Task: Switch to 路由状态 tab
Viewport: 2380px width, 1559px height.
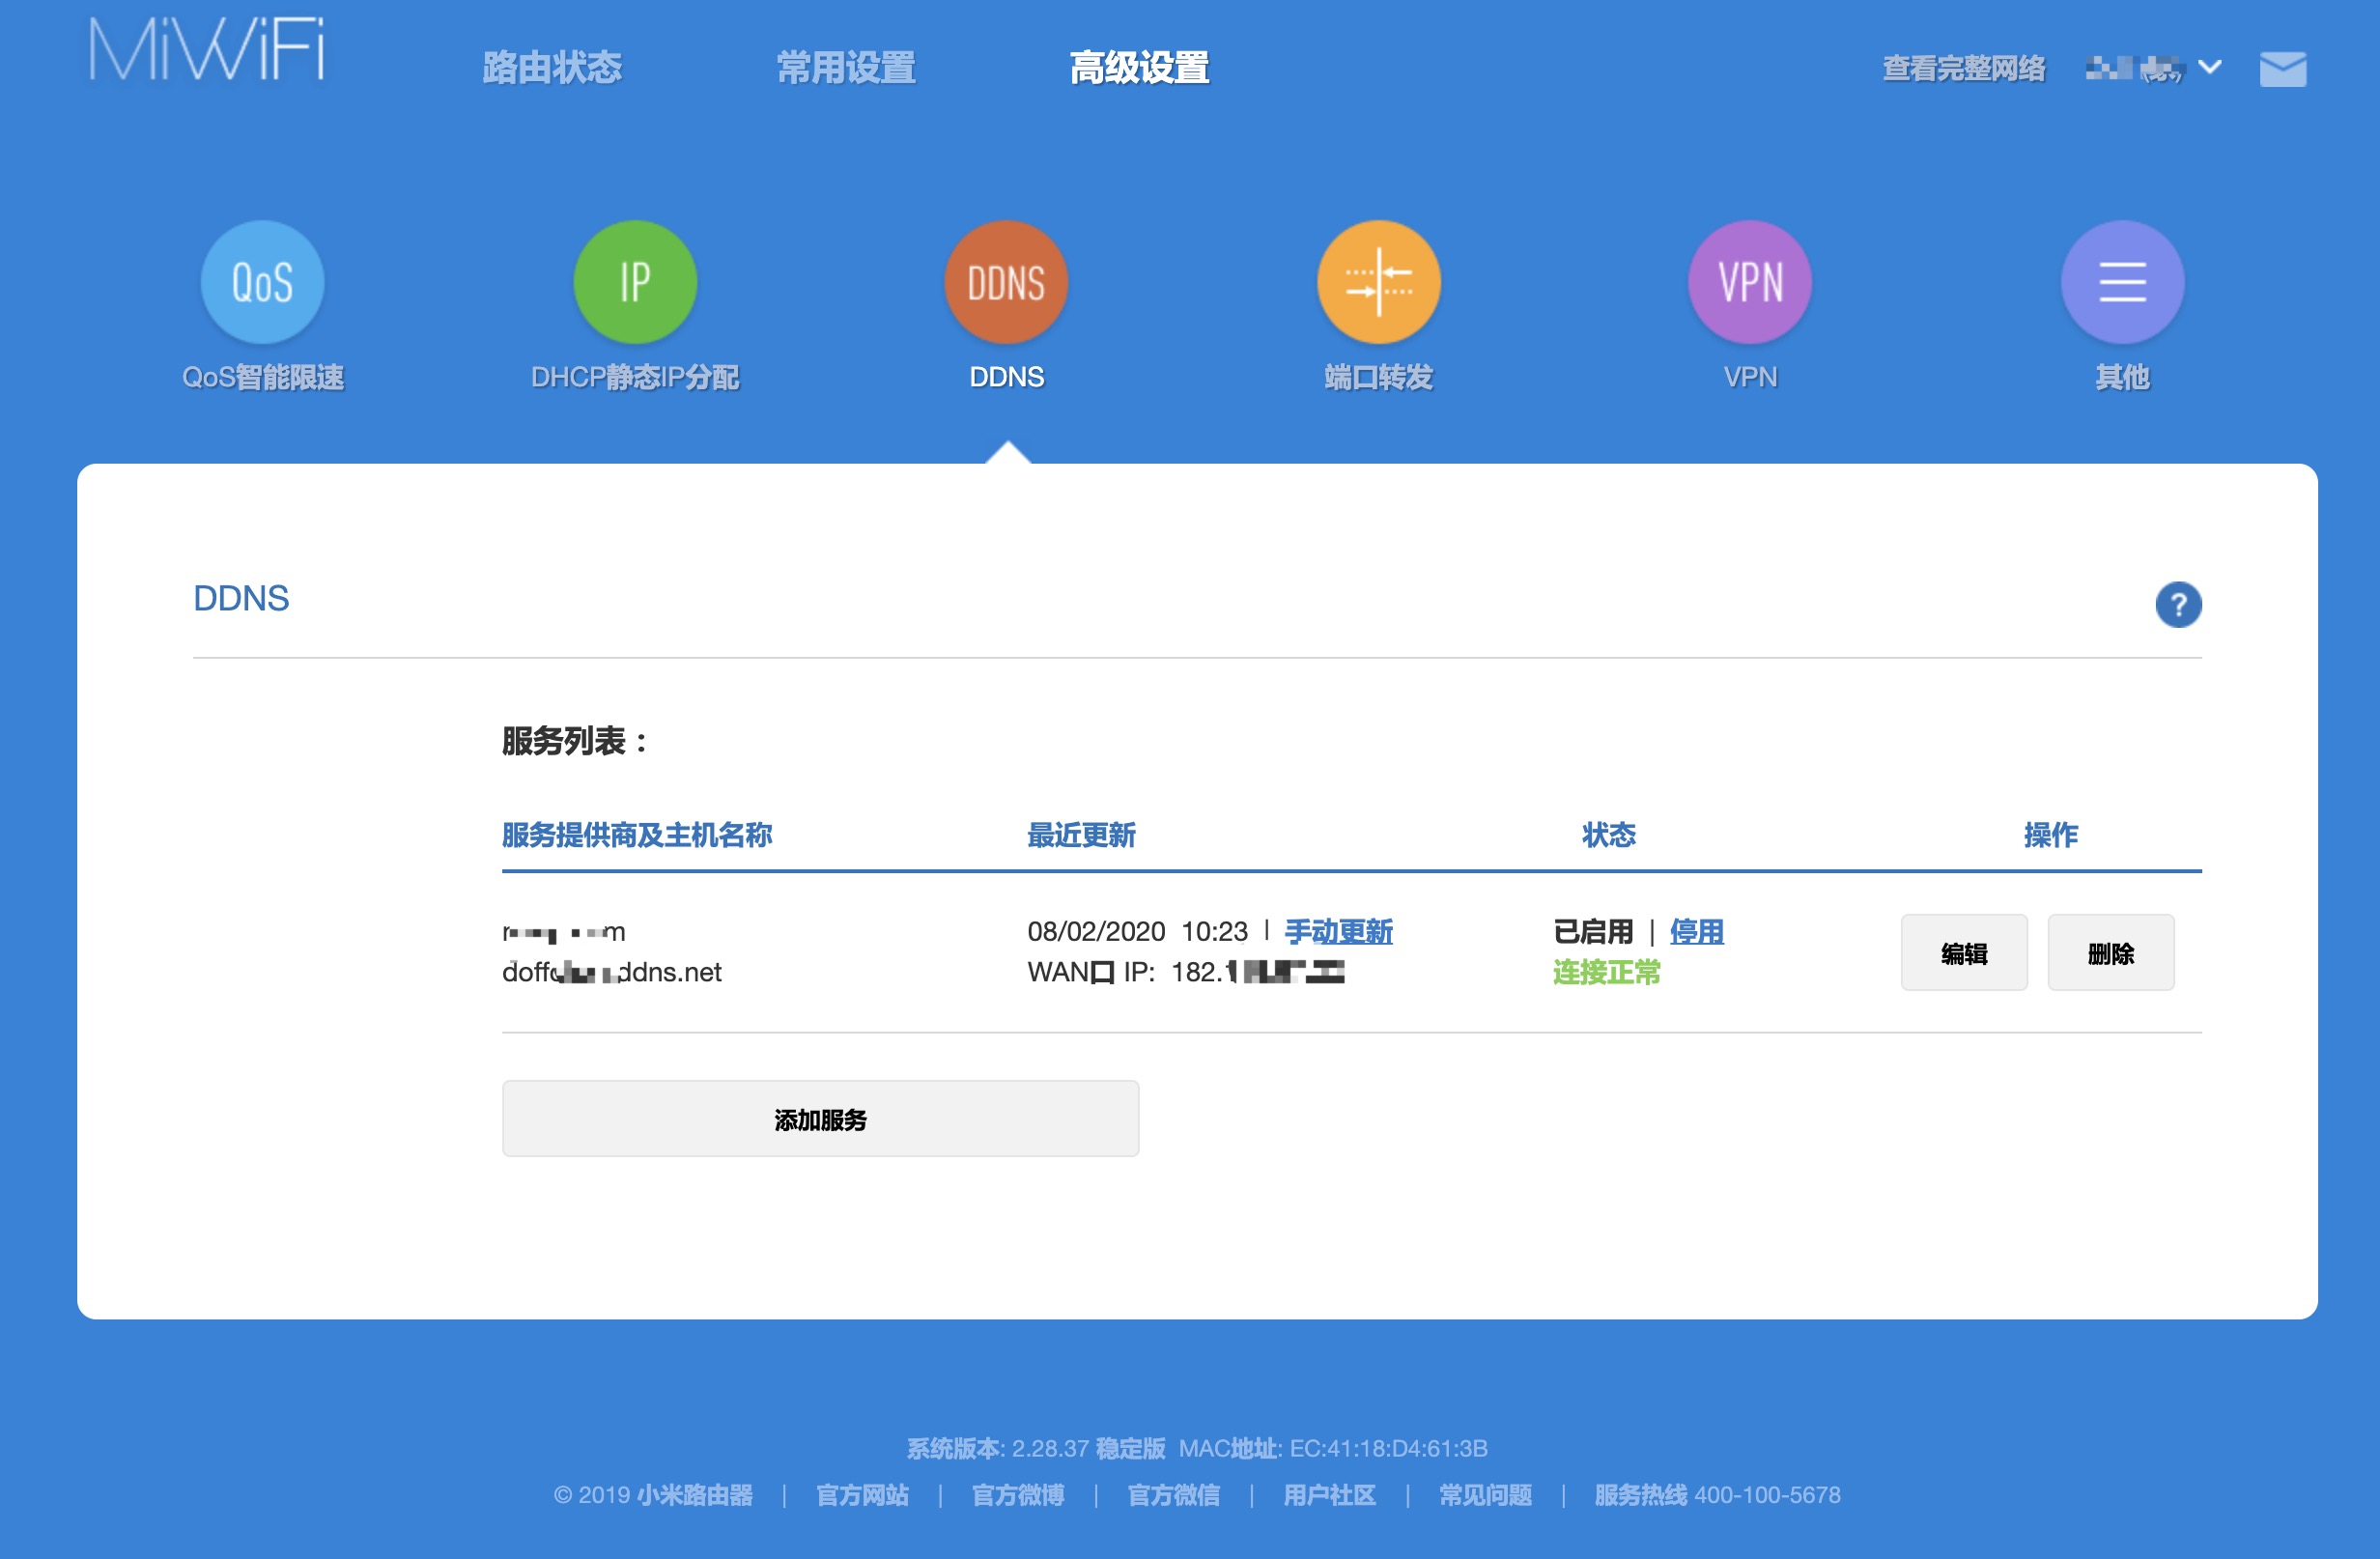Action: 551,67
